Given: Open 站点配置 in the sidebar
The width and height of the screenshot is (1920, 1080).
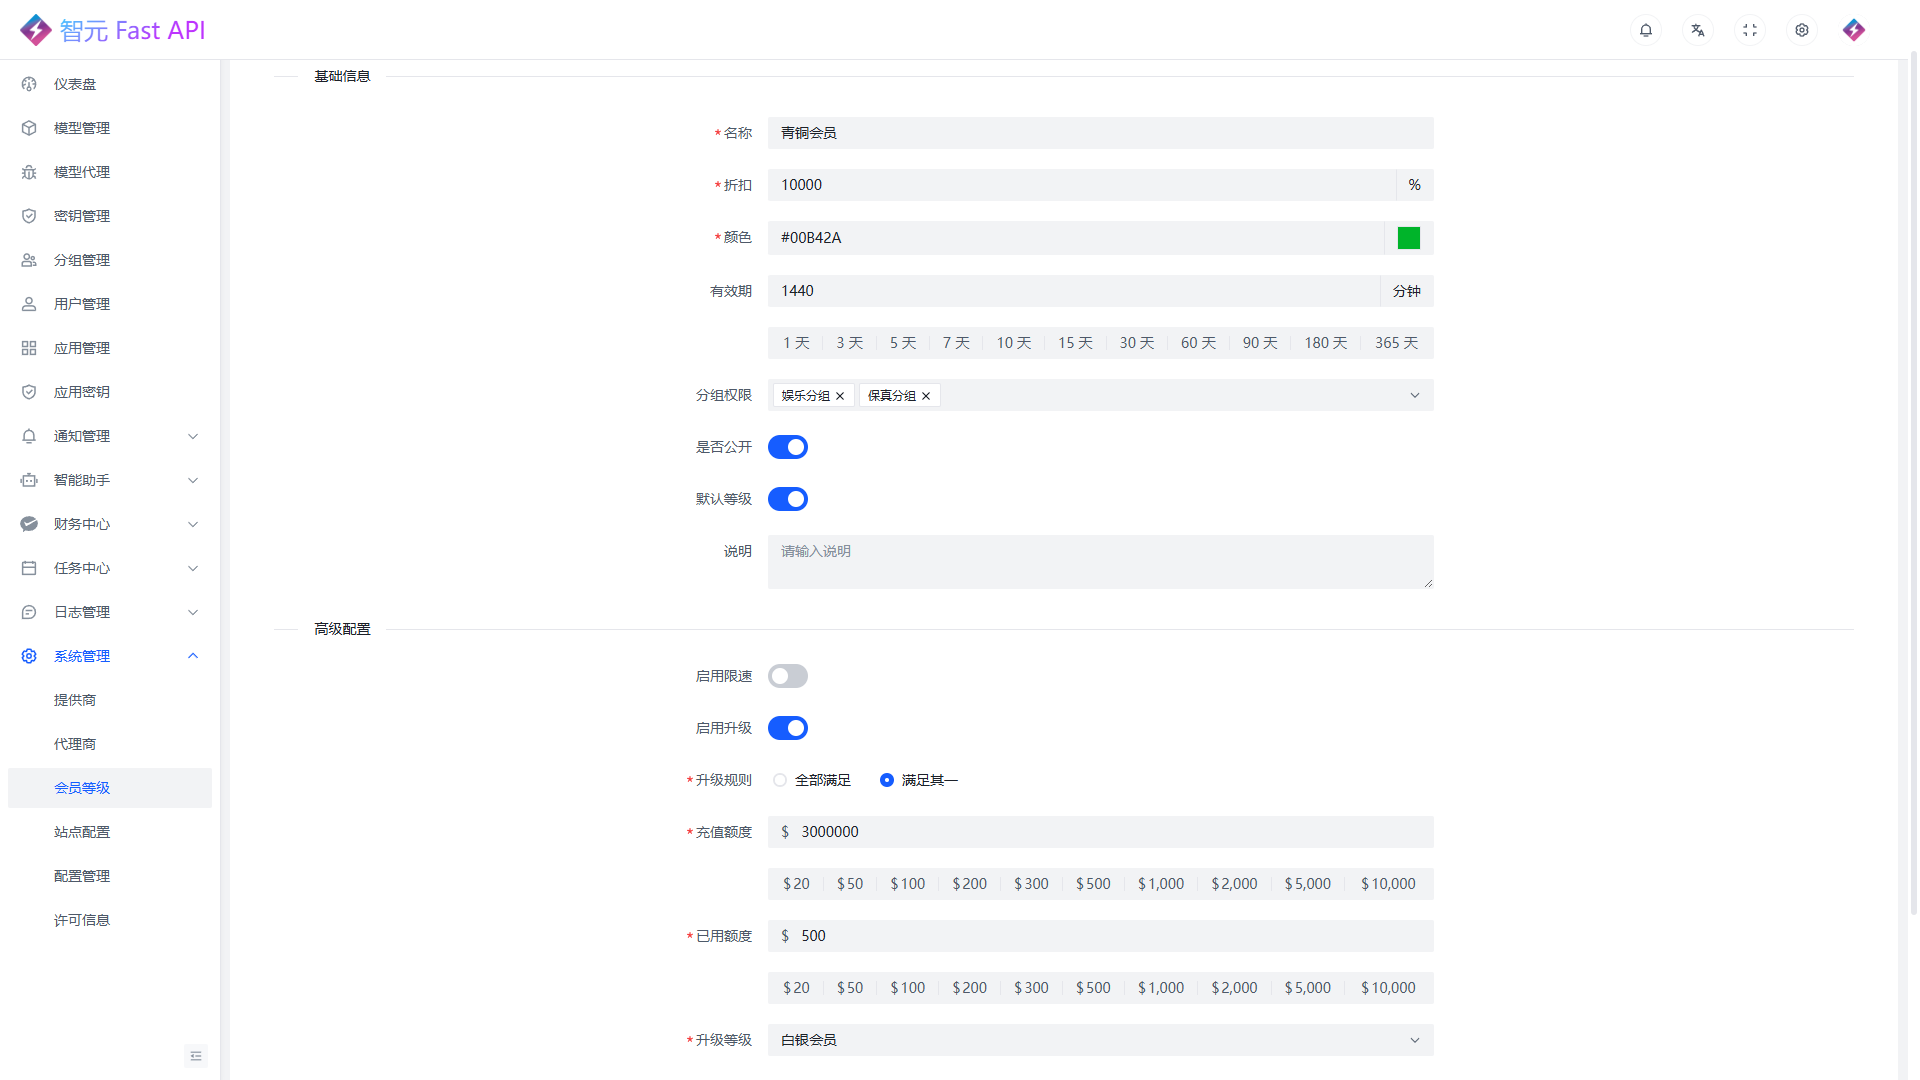Looking at the screenshot, I should click(x=82, y=832).
